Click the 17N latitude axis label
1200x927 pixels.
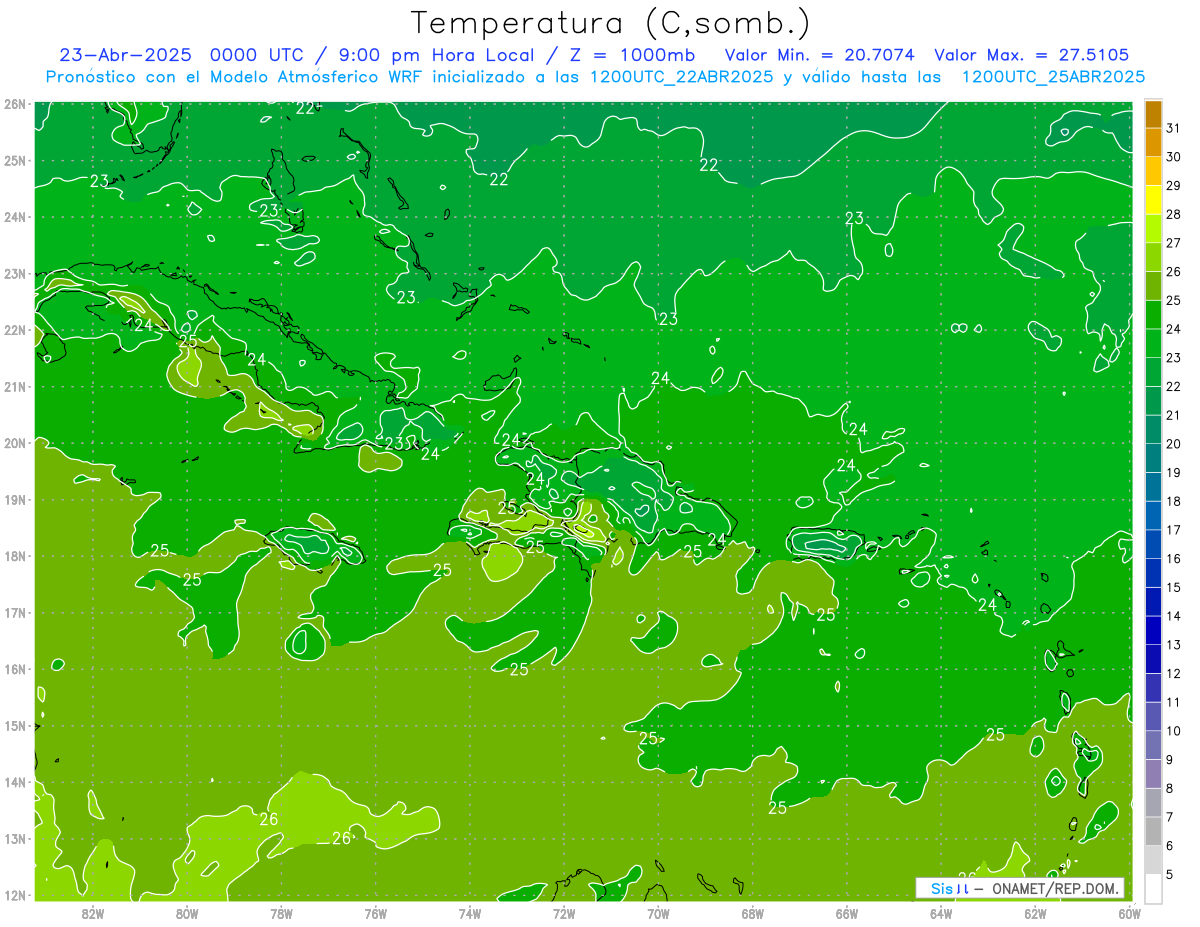pyautogui.click(x=15, y=612)
